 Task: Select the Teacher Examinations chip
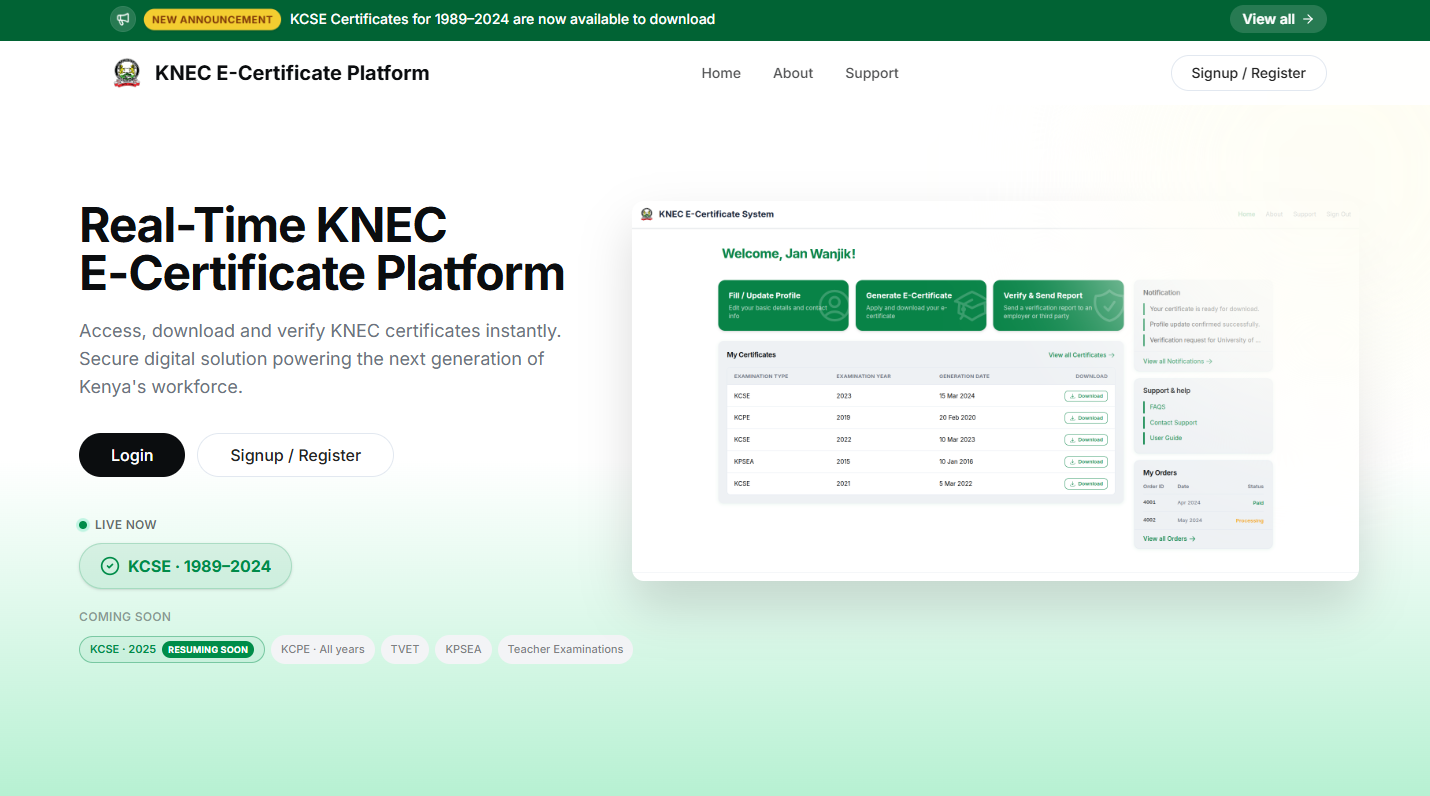pos(565,649)
